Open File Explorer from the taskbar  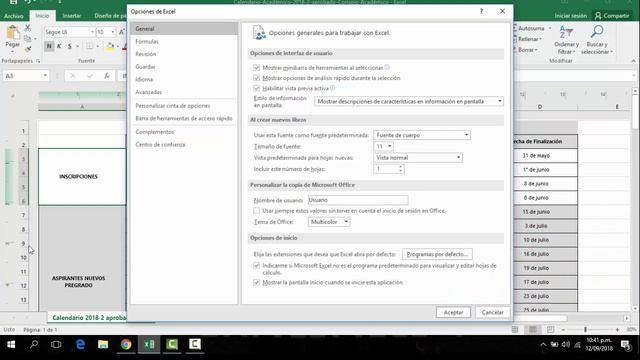(103, 345)
